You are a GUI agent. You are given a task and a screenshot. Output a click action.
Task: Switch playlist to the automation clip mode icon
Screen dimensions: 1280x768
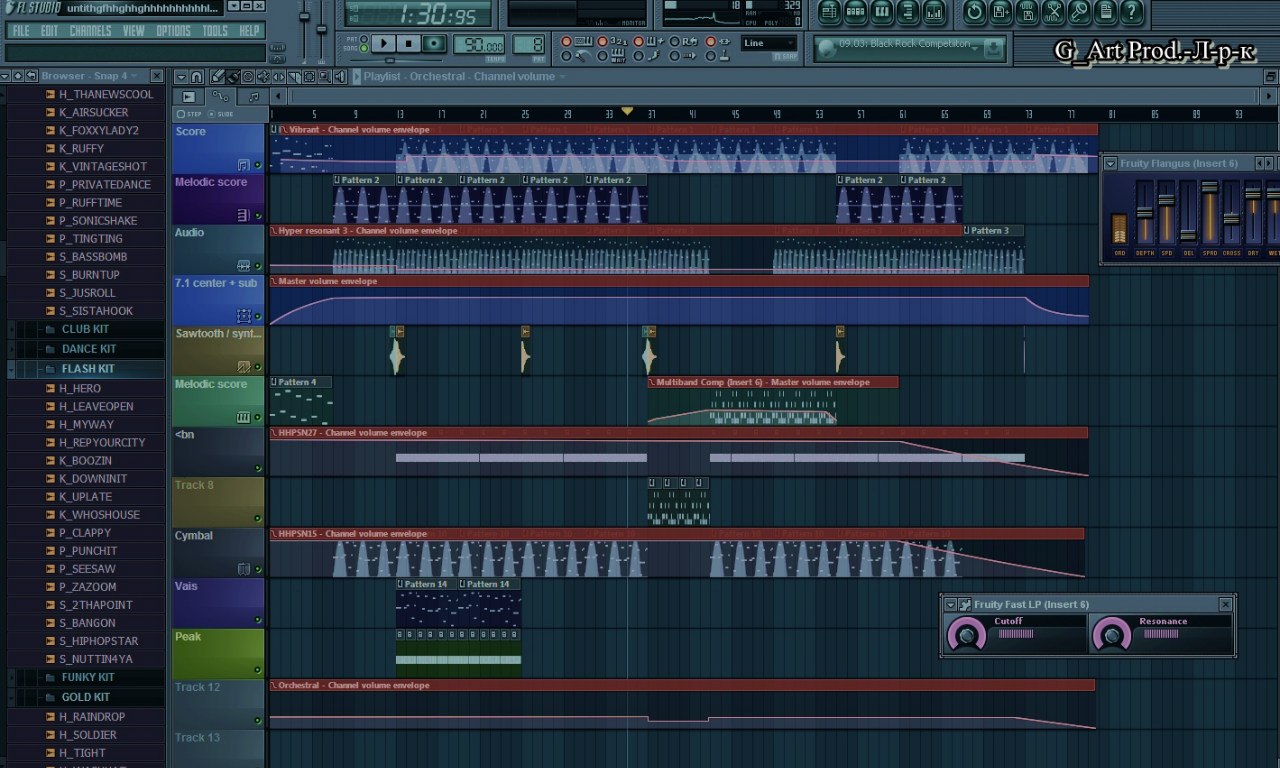click(220, 96)
